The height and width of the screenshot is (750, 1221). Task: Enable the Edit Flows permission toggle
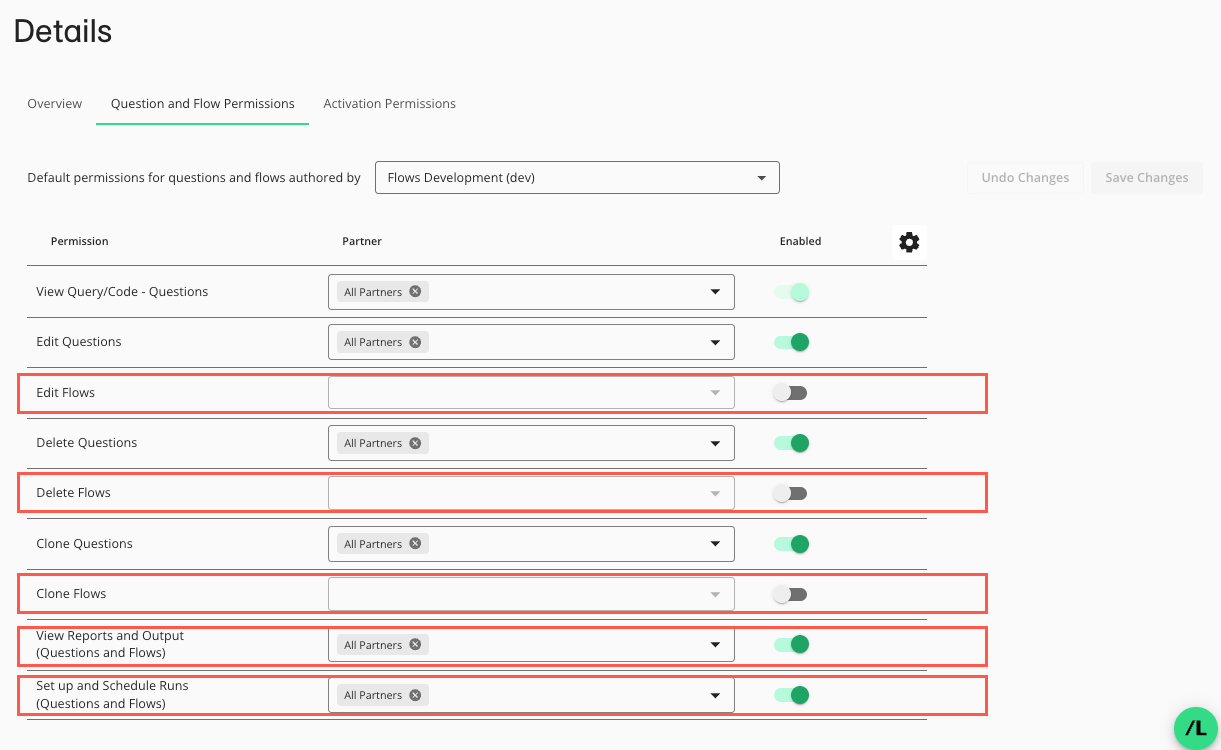(790, 393)
